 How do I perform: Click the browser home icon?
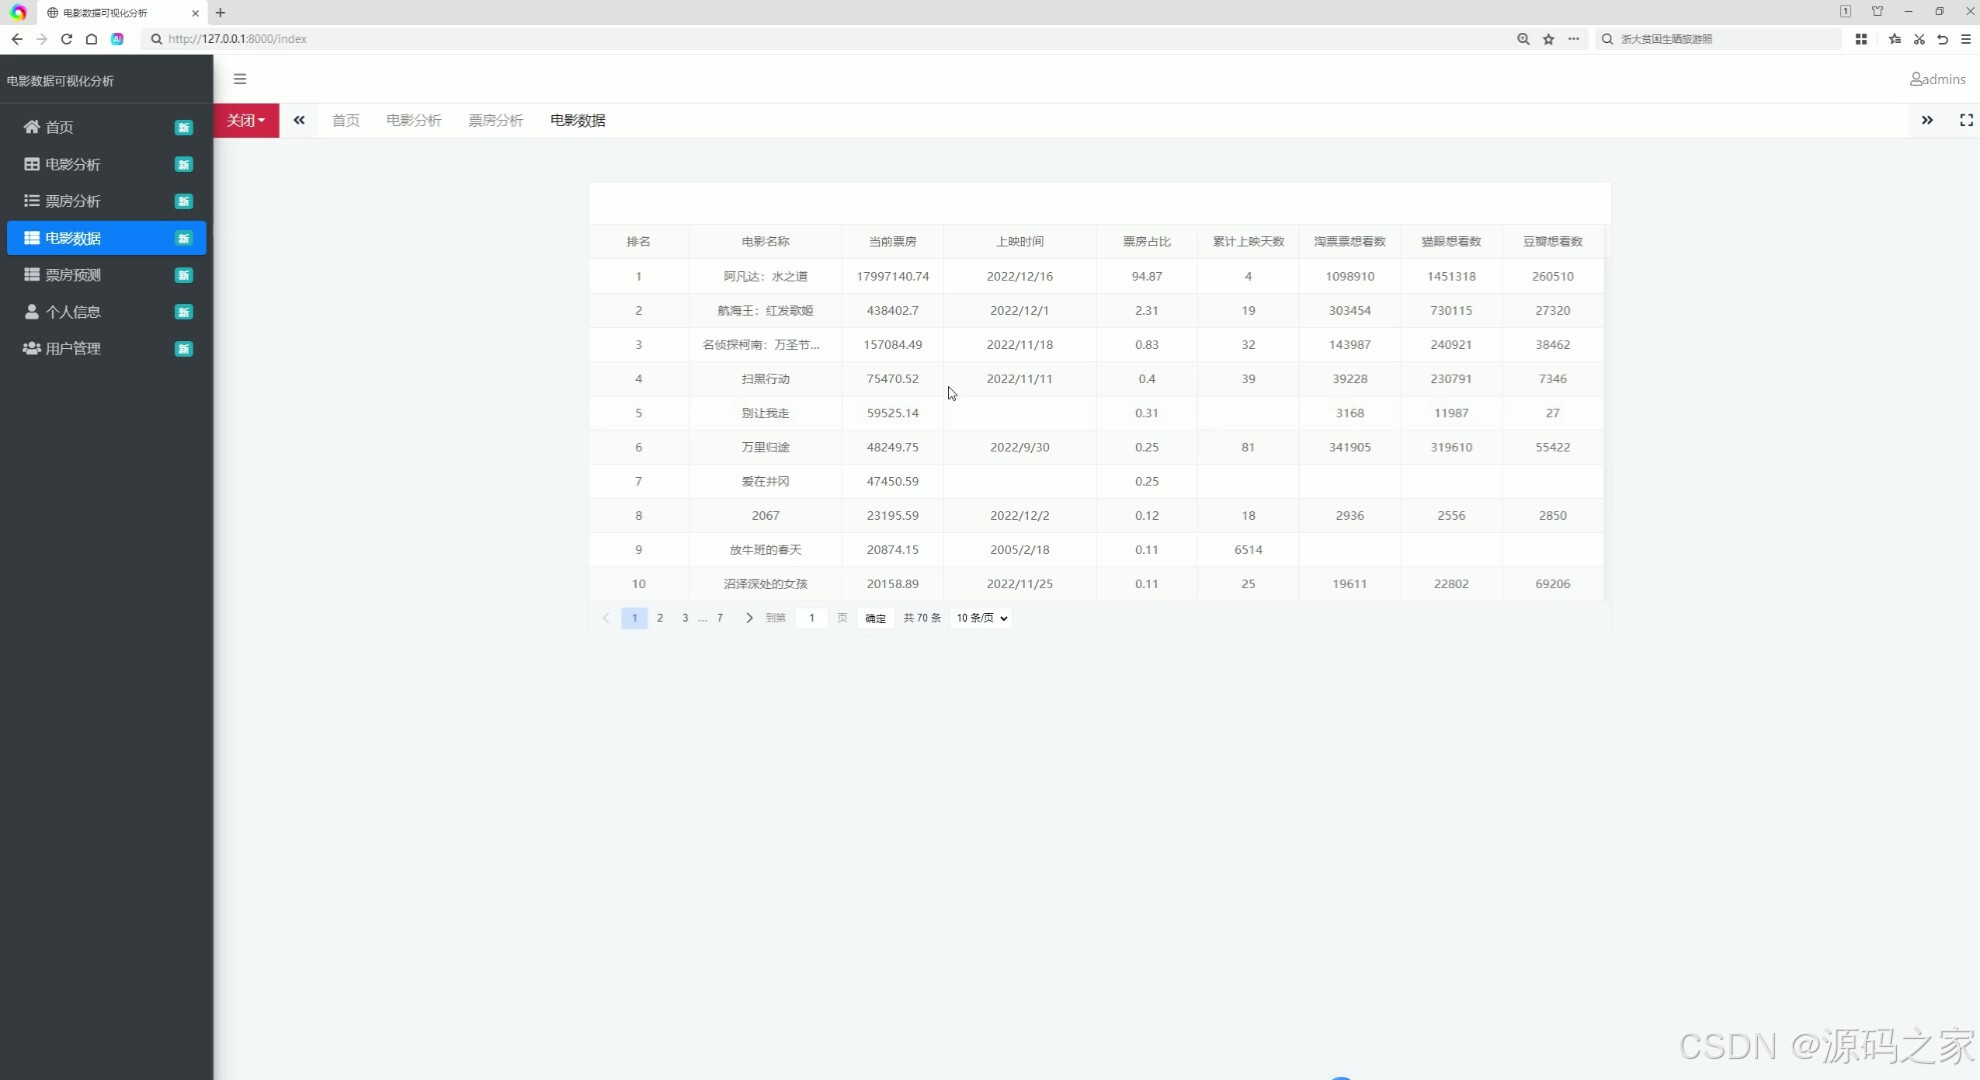pyautogui.click(x=91, y=39)
